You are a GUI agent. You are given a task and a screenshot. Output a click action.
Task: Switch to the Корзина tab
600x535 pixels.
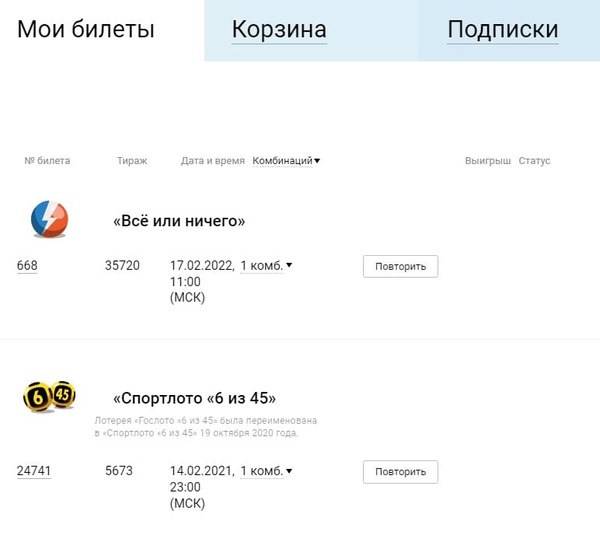279,30
